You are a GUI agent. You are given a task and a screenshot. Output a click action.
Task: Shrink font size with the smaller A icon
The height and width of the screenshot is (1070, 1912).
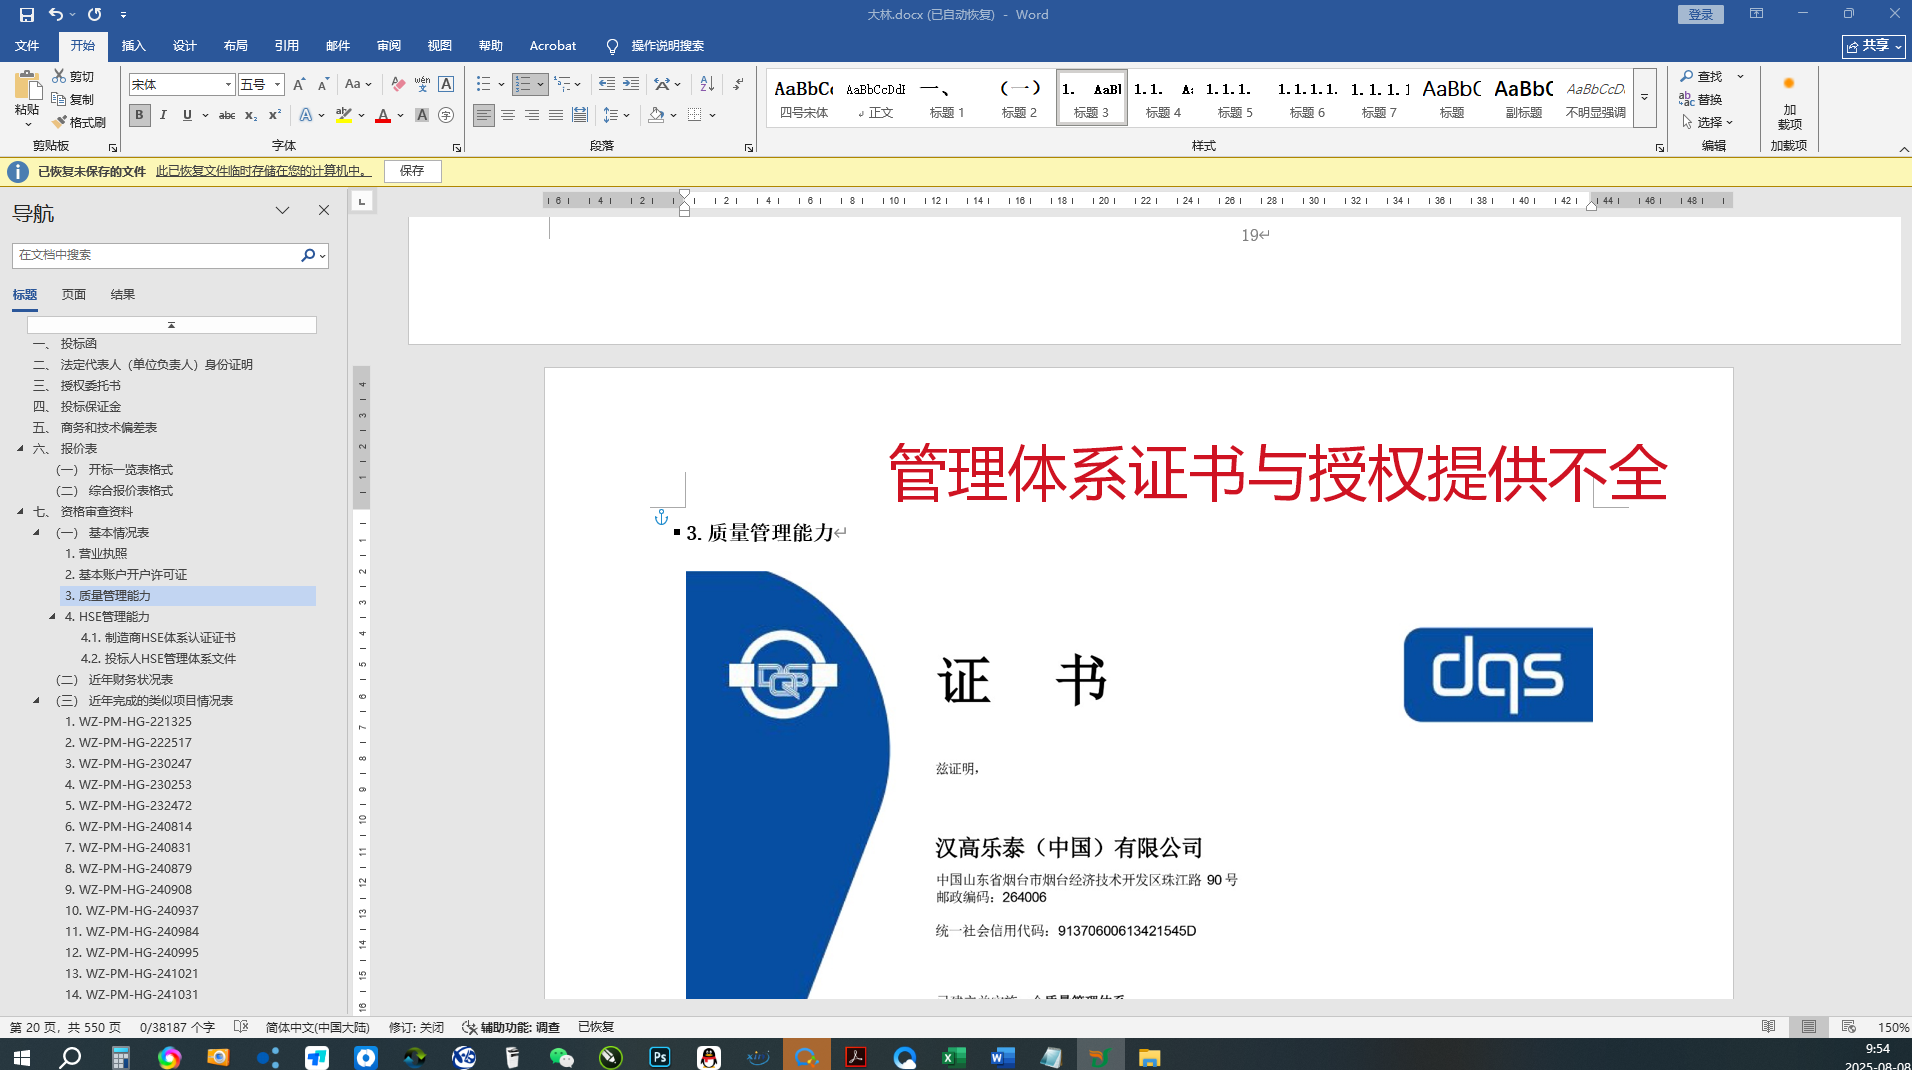click(x=323, y=85)
